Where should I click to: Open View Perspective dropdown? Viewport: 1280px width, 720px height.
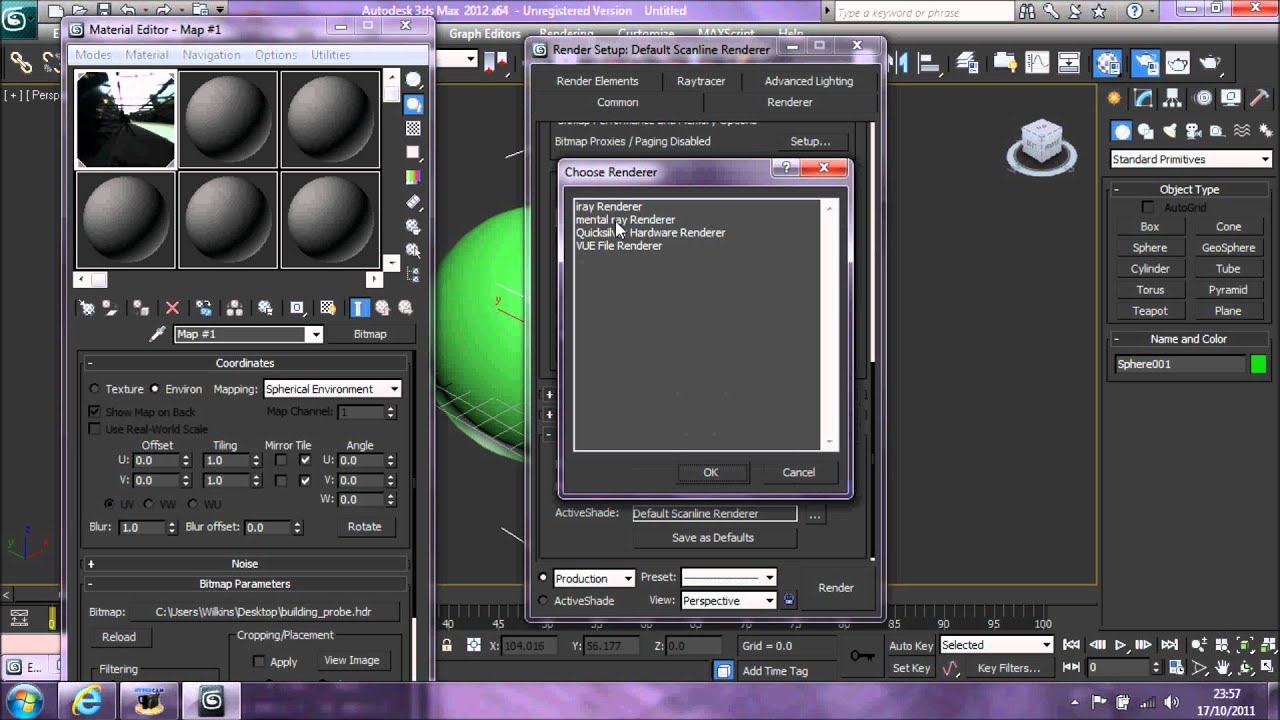click(728, 601)
